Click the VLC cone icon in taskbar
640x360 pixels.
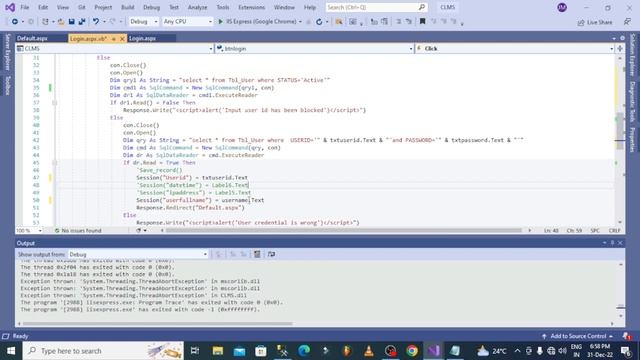click(369, 351)
